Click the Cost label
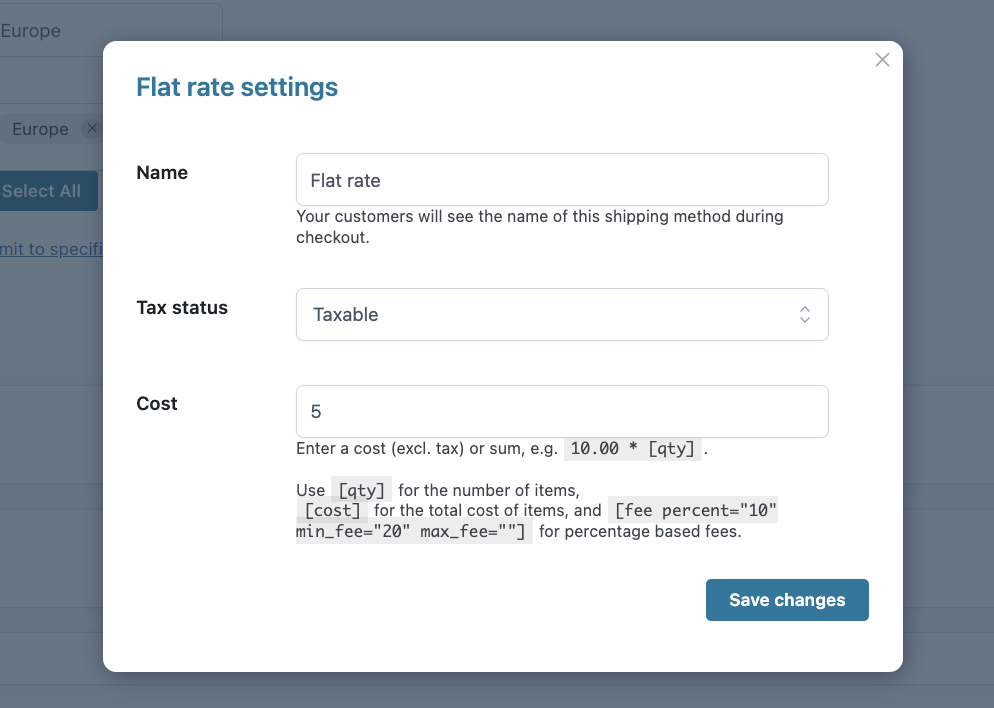Viewport: 994px width, 708px height. [157, 404]
